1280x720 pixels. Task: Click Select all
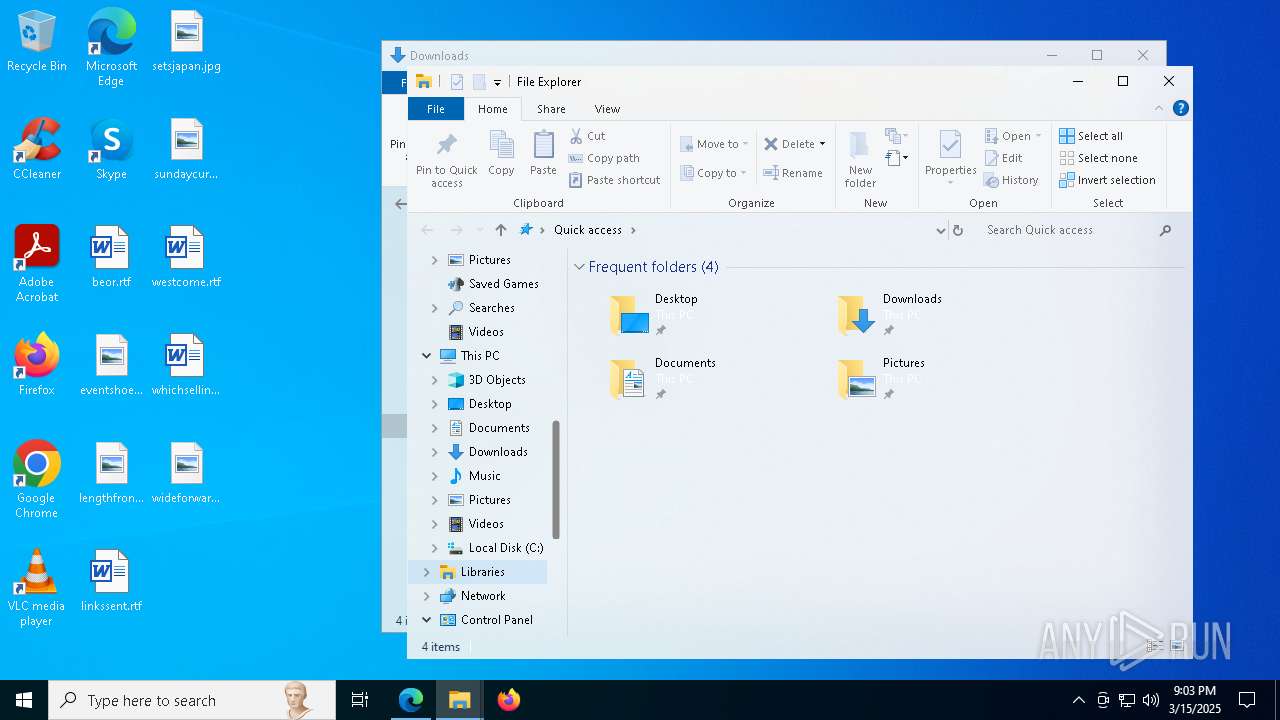click(x=1091, y=136)
